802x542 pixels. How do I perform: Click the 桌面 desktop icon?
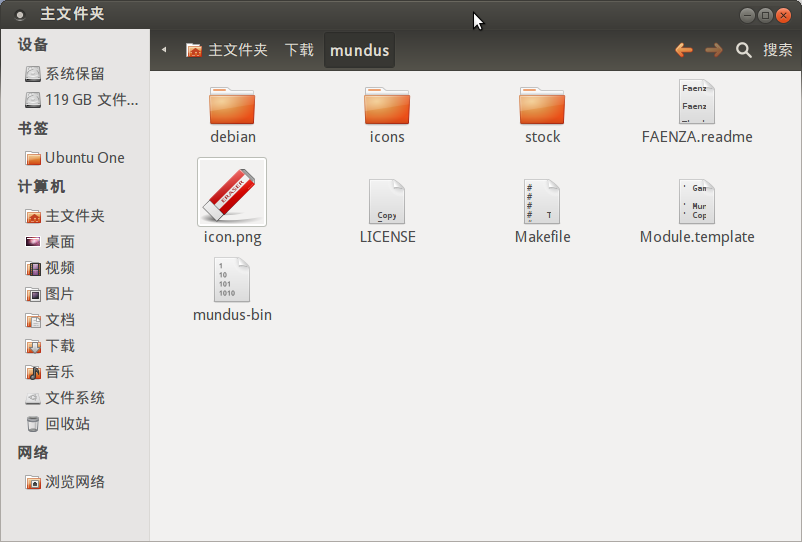point(33,241)
